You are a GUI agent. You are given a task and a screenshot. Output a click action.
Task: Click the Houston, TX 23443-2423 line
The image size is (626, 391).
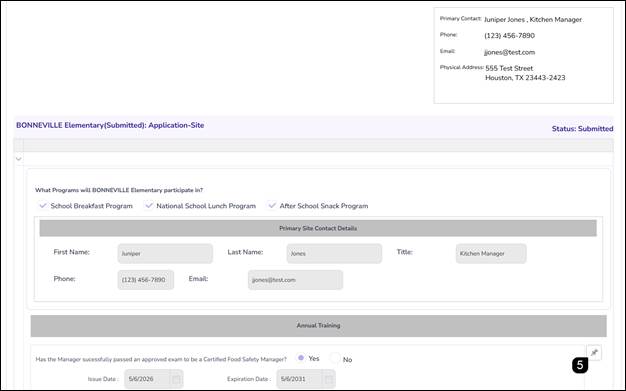tap(525, 78)
